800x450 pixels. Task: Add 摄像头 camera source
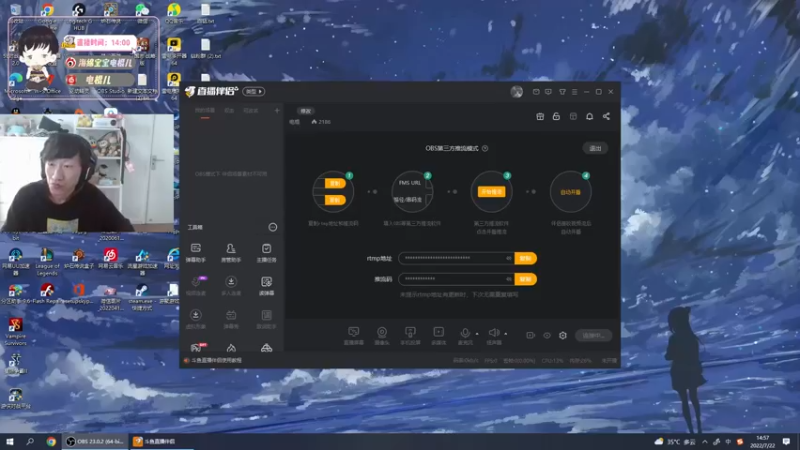pos(382,336)
